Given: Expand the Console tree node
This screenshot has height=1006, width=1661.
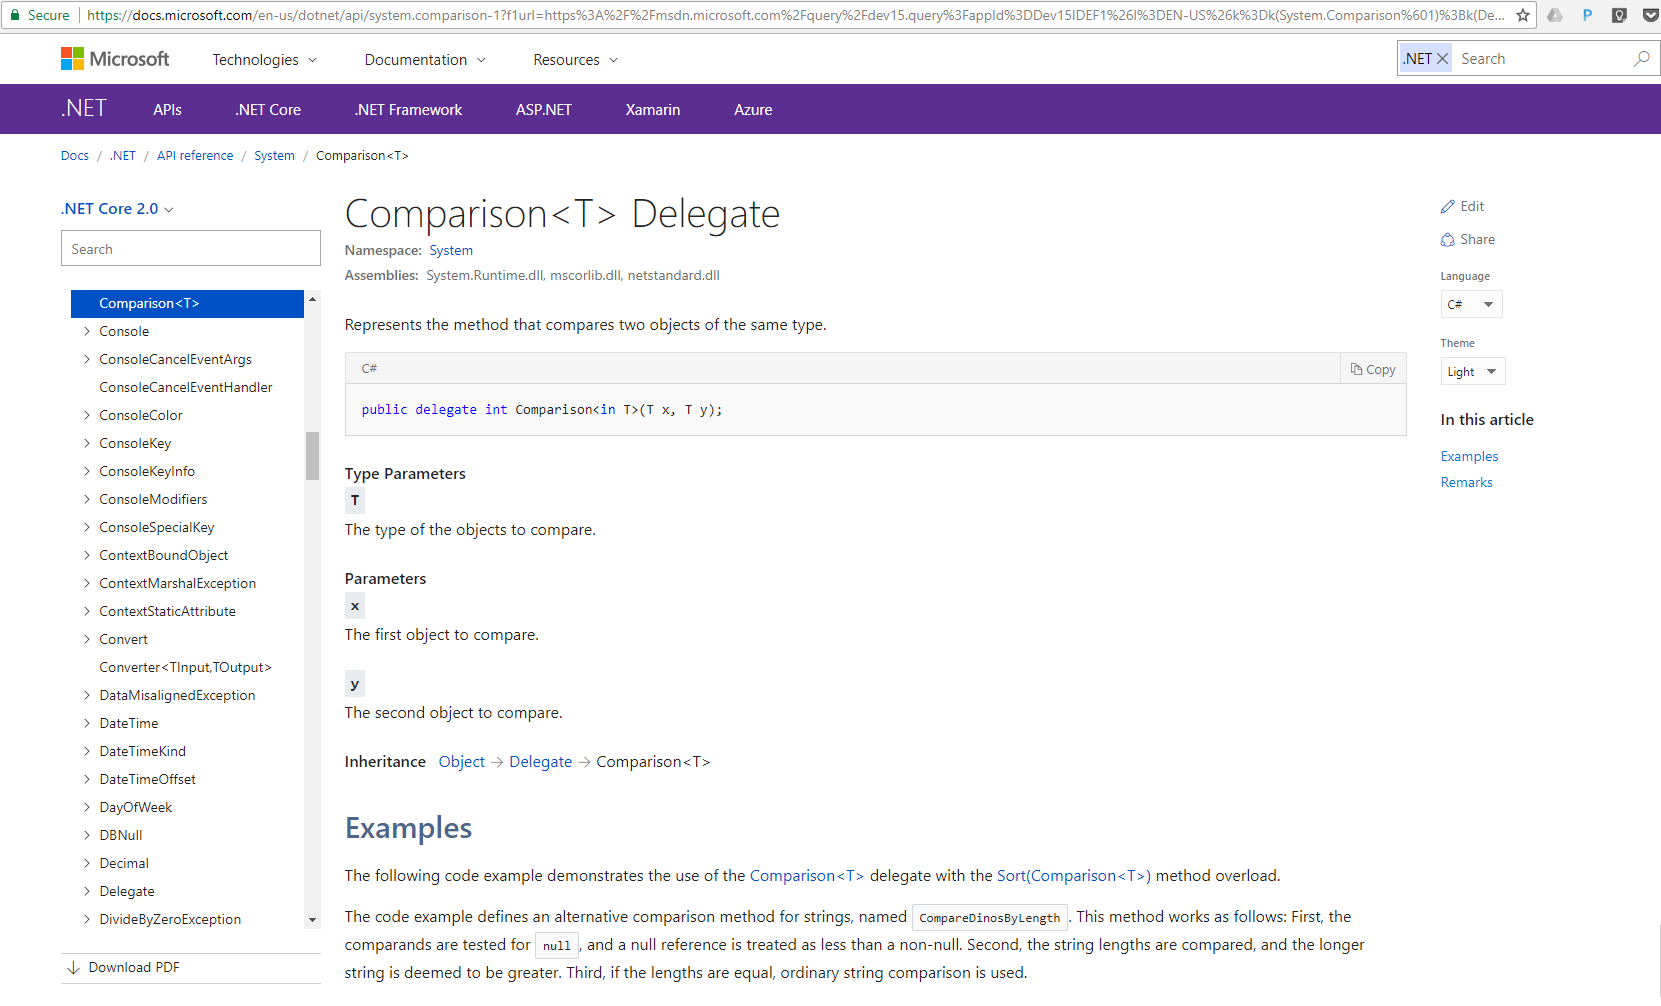Looking at the screenshot, I should pyautogui.click(x=86, y=331).
